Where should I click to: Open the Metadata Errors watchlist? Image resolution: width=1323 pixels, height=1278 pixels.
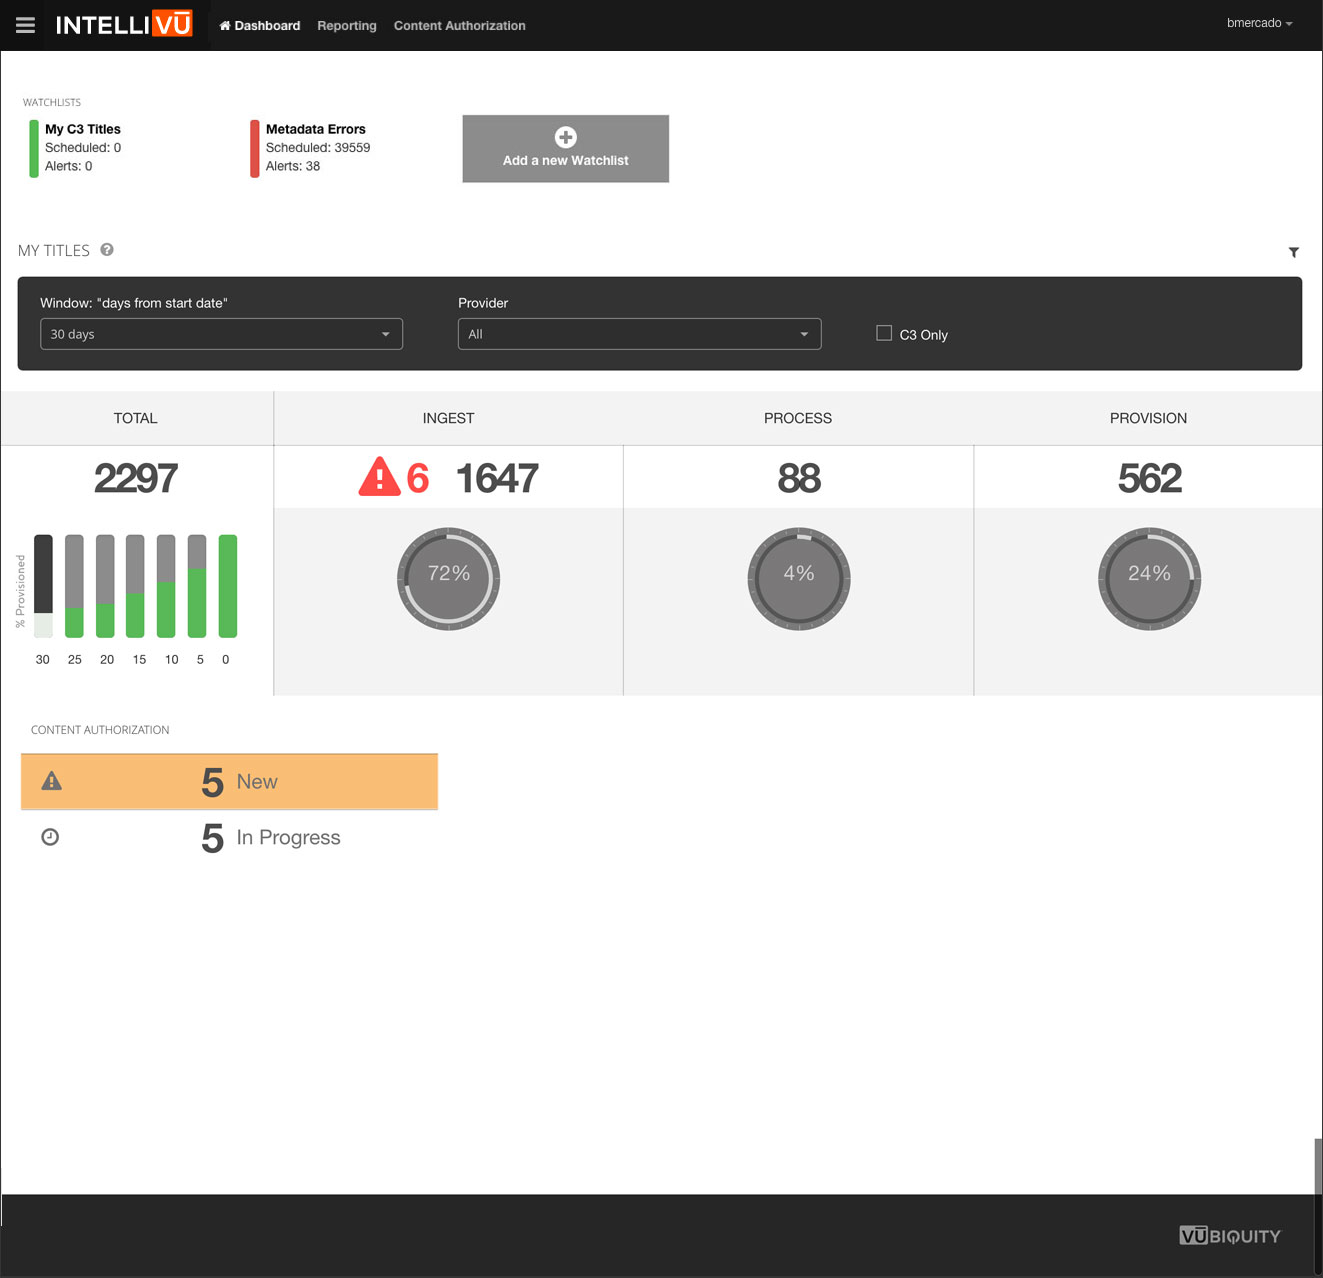point(316,129)
